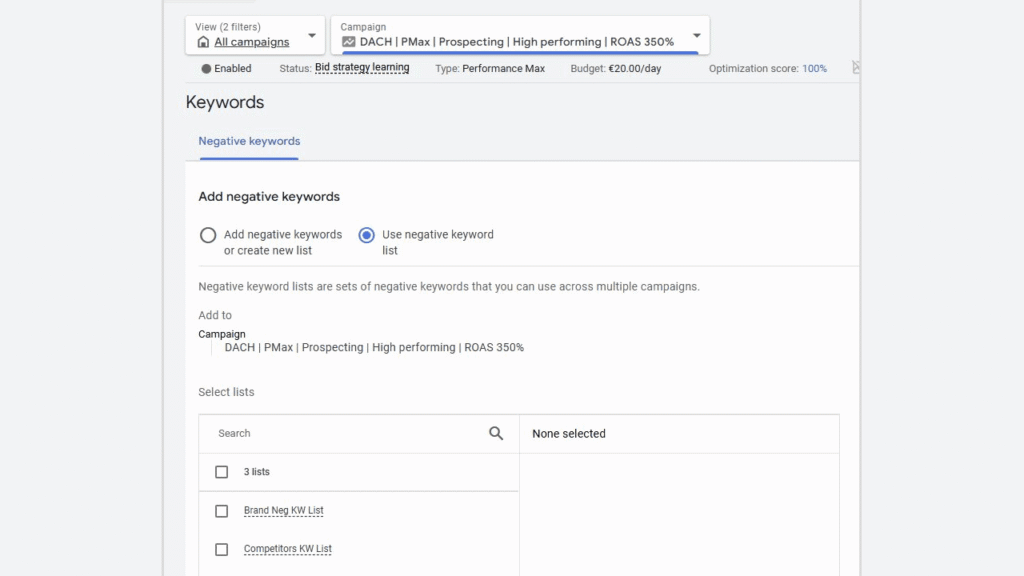1024x576 pixels.
Task: Click campaign name under Add to
Action: tap(374, 347)
